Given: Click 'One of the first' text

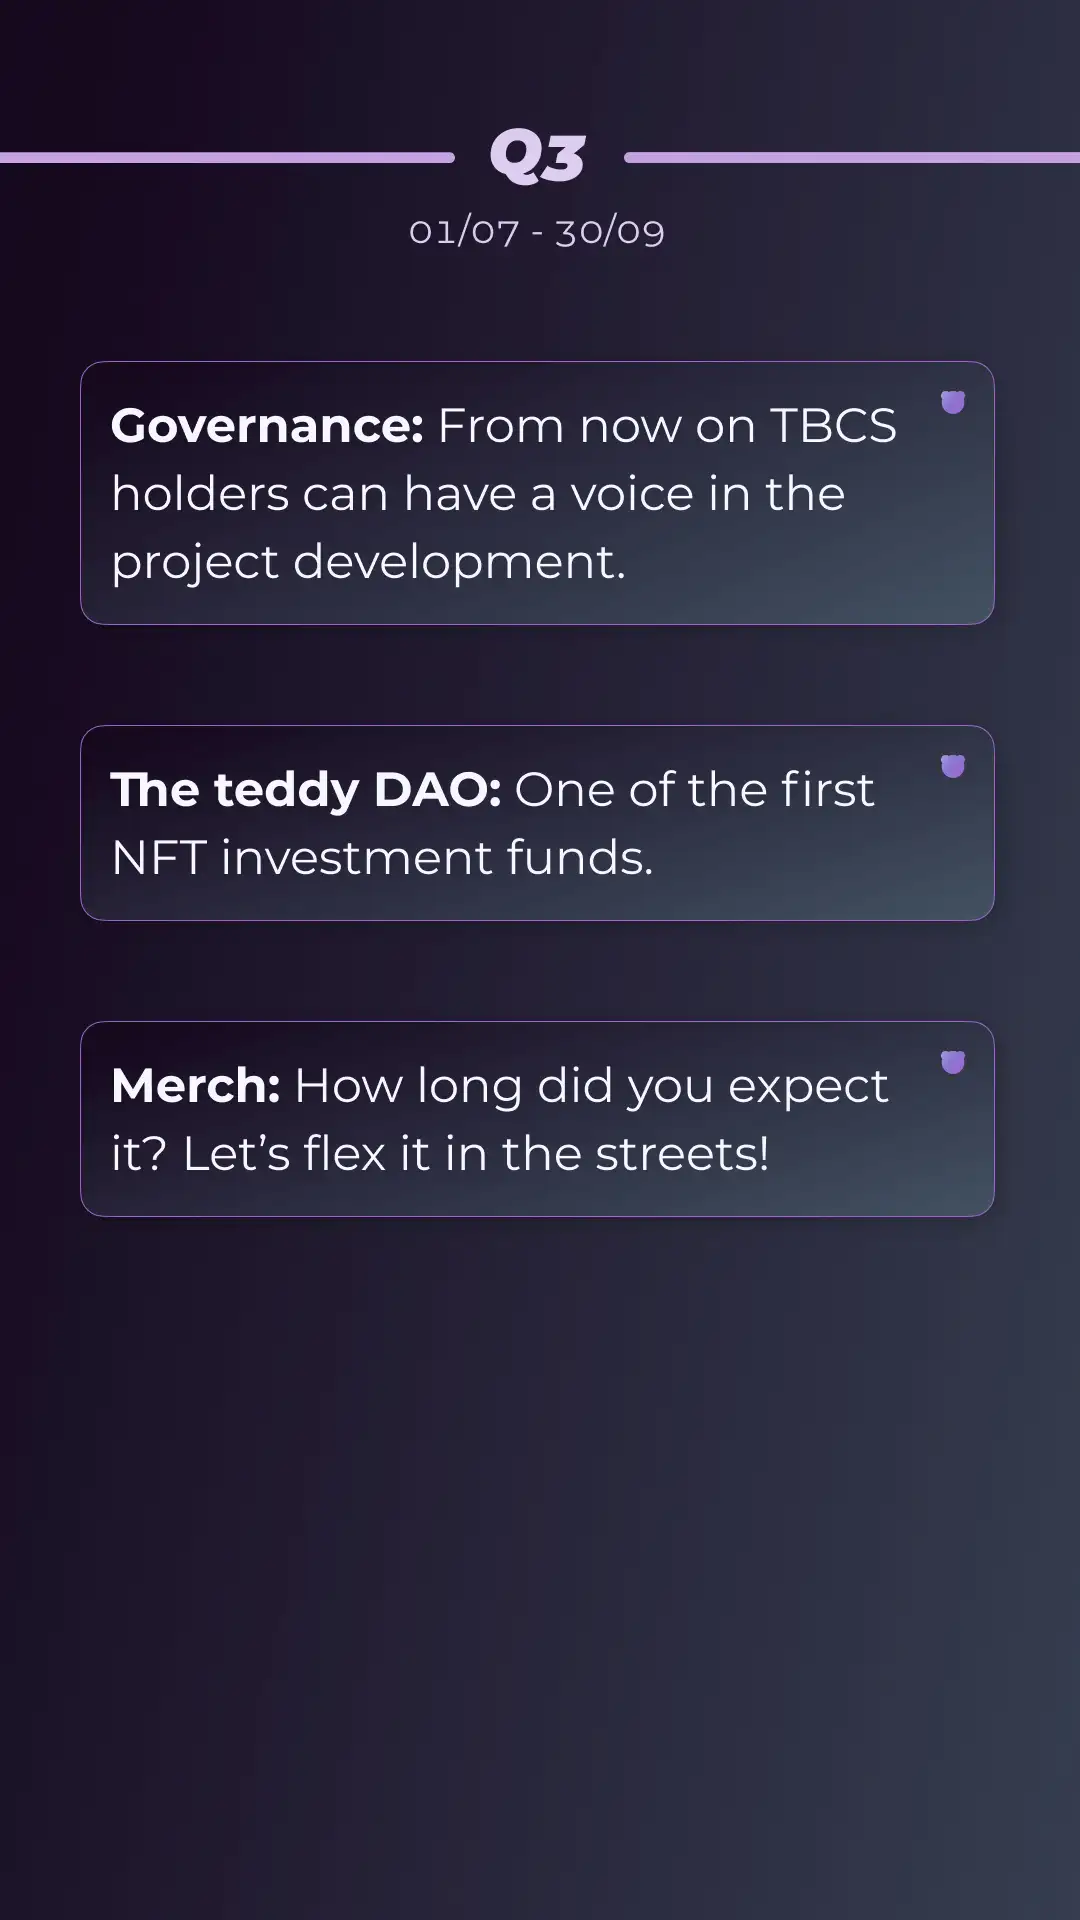Looking at the screenshot, I should [x=695, y=790].
